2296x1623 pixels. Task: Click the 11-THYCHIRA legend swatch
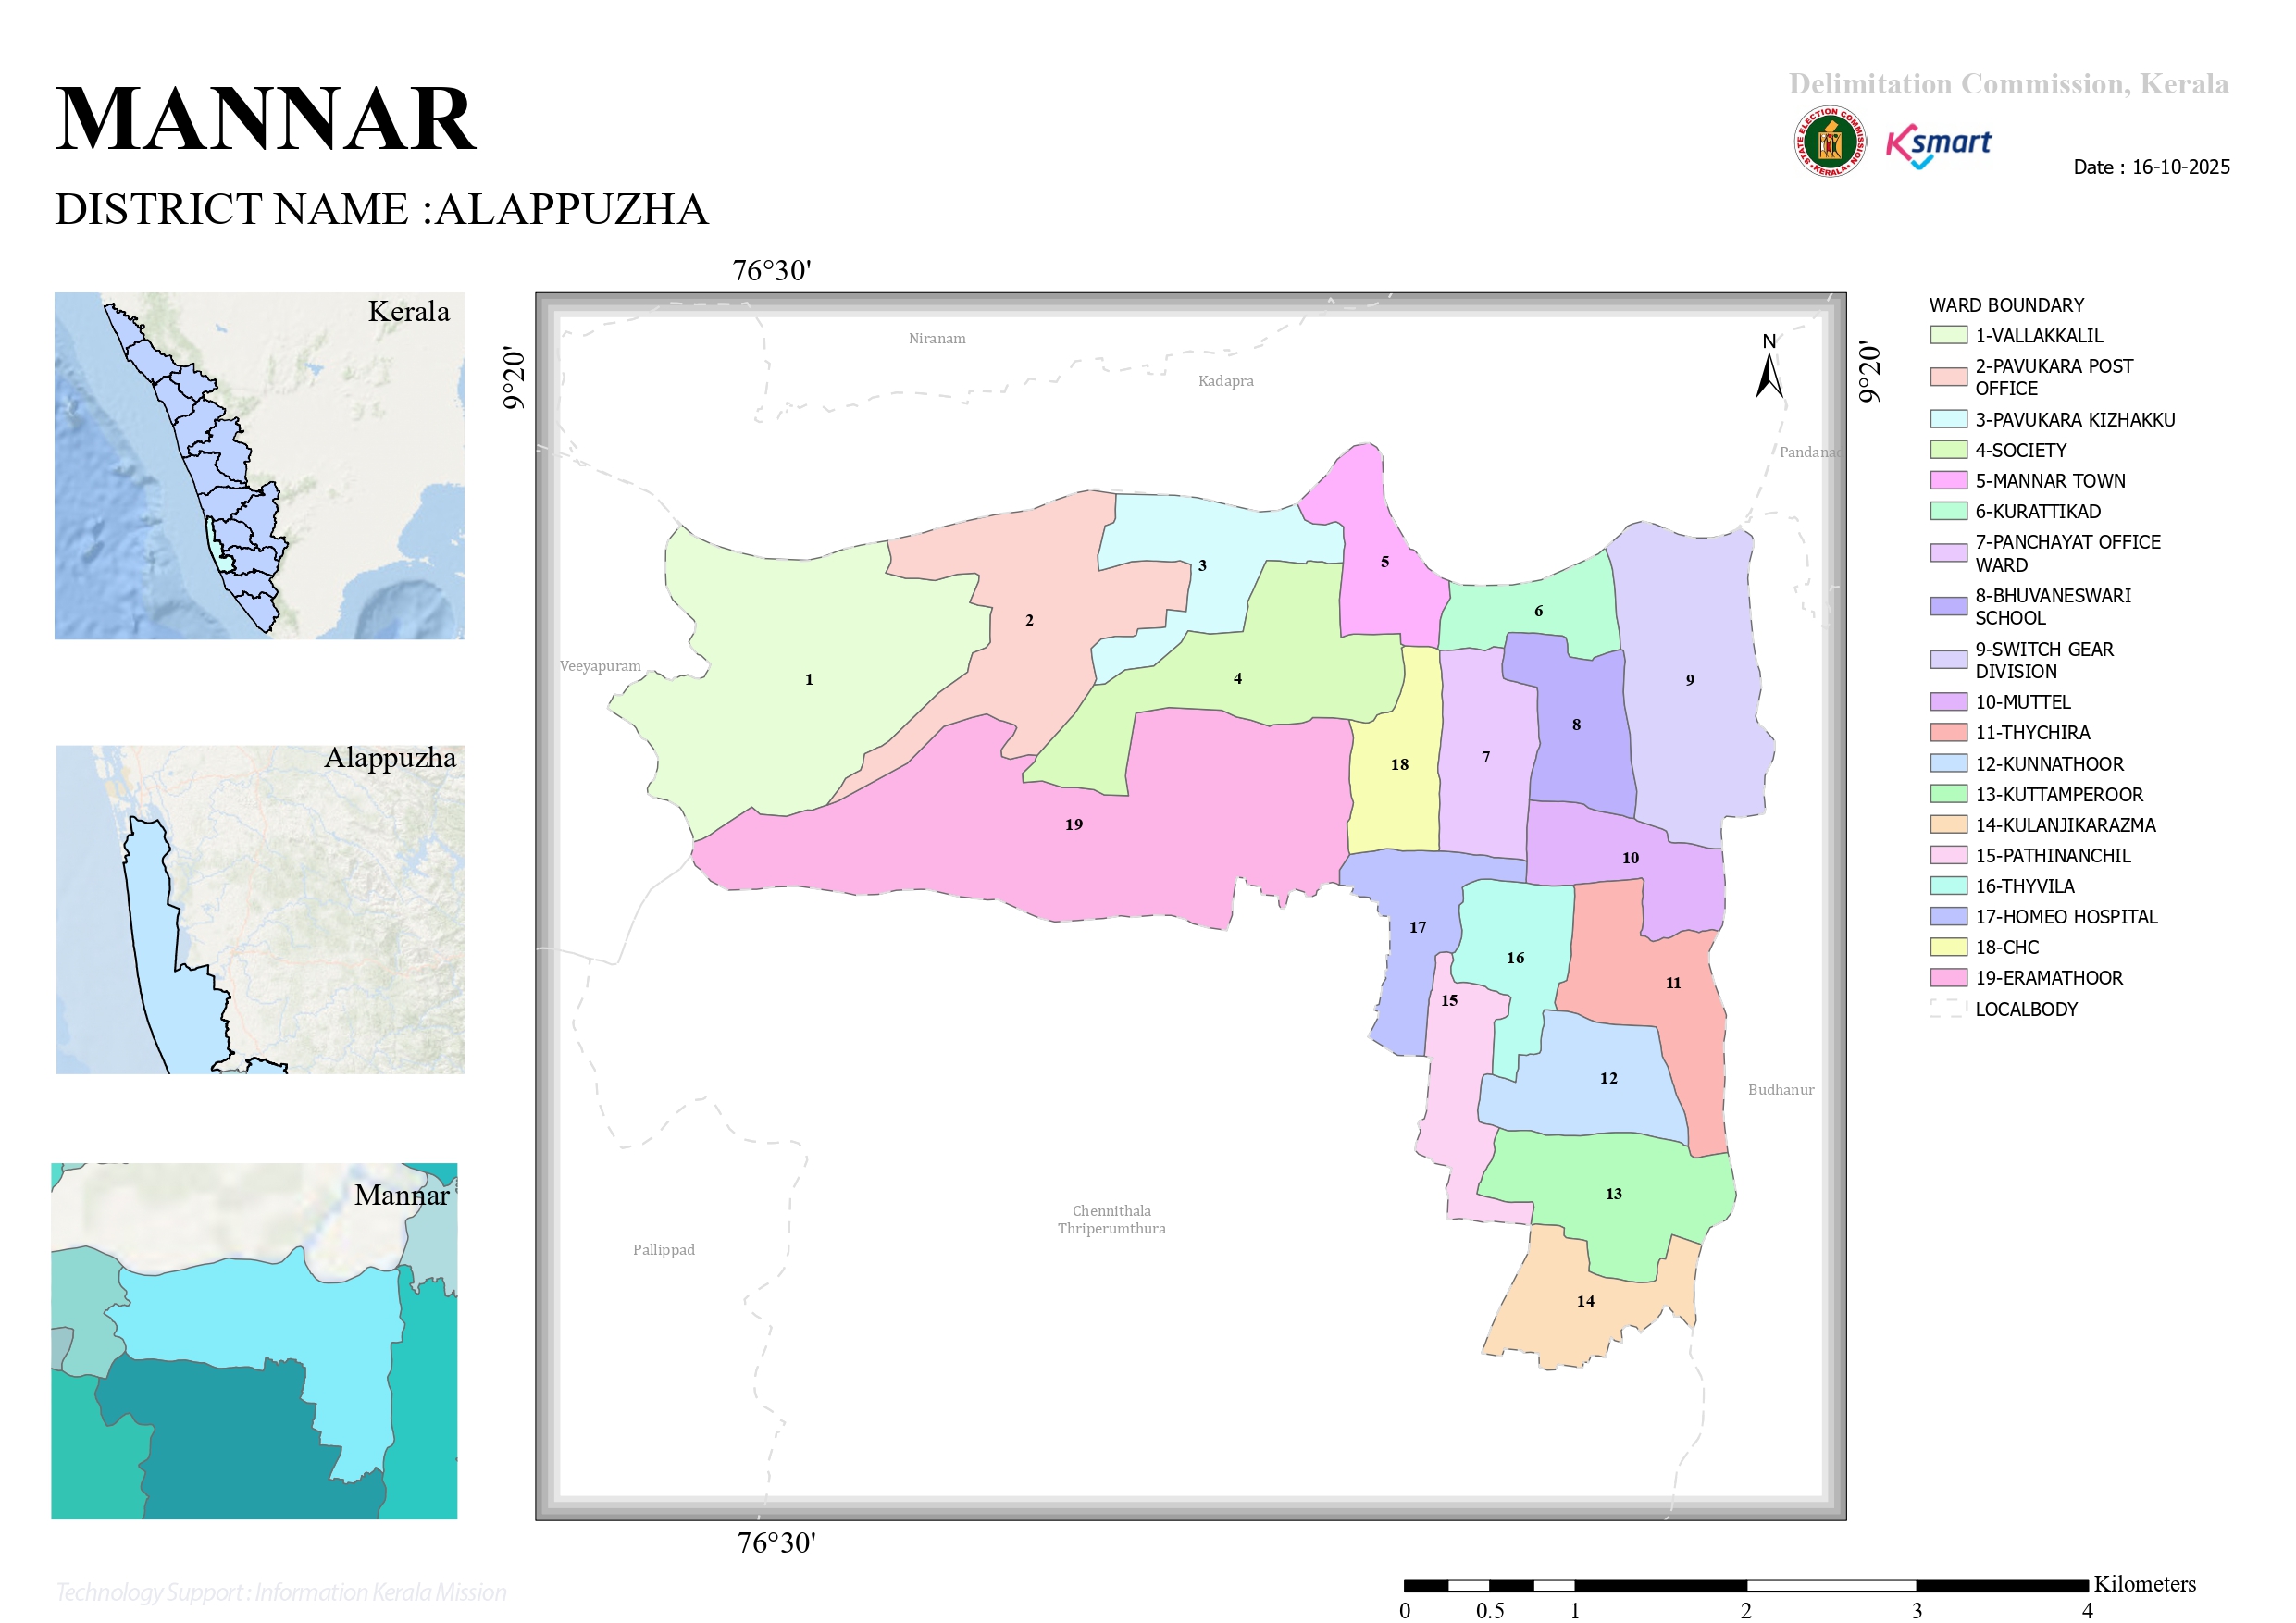pos(1948,732)
